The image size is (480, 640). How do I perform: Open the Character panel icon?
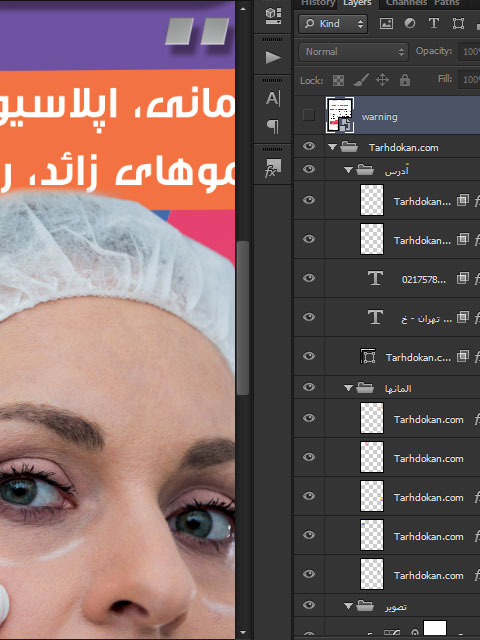click(273, 98)
